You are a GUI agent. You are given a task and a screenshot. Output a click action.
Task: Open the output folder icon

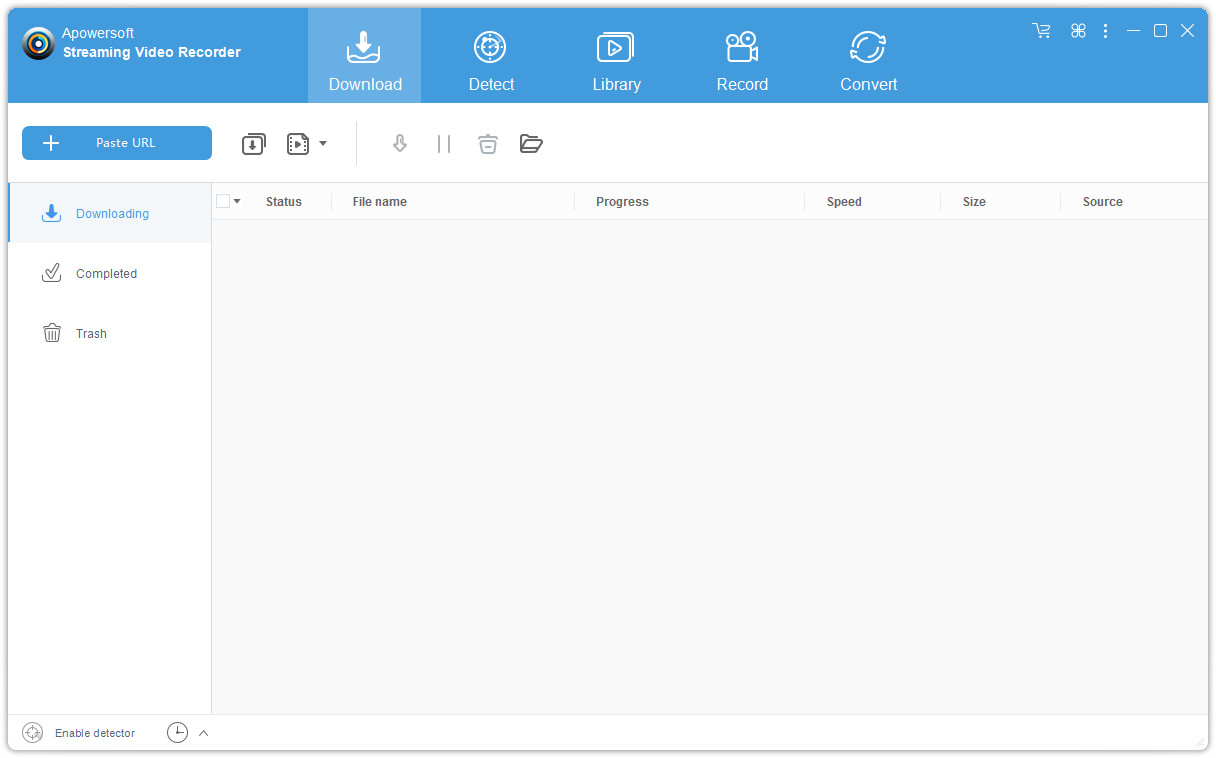(x=531, y=144)
